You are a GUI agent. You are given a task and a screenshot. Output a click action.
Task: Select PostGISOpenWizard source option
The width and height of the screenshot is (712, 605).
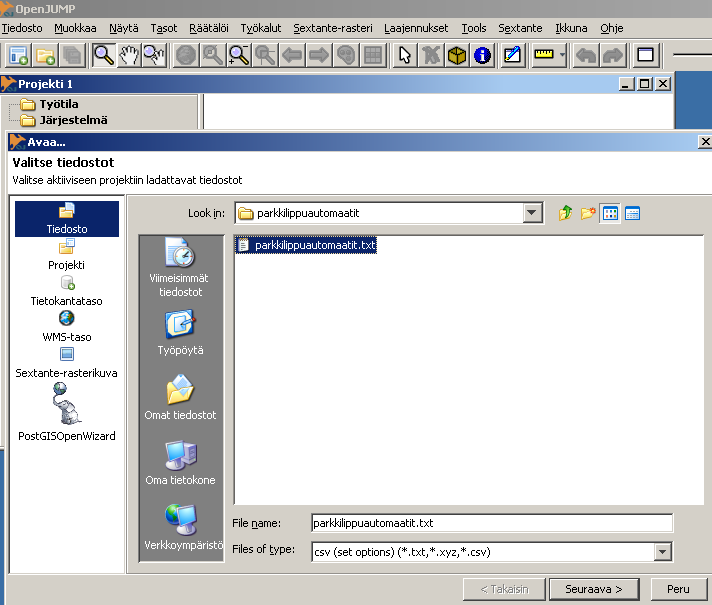pyautogui.click(x=67, y=412)
